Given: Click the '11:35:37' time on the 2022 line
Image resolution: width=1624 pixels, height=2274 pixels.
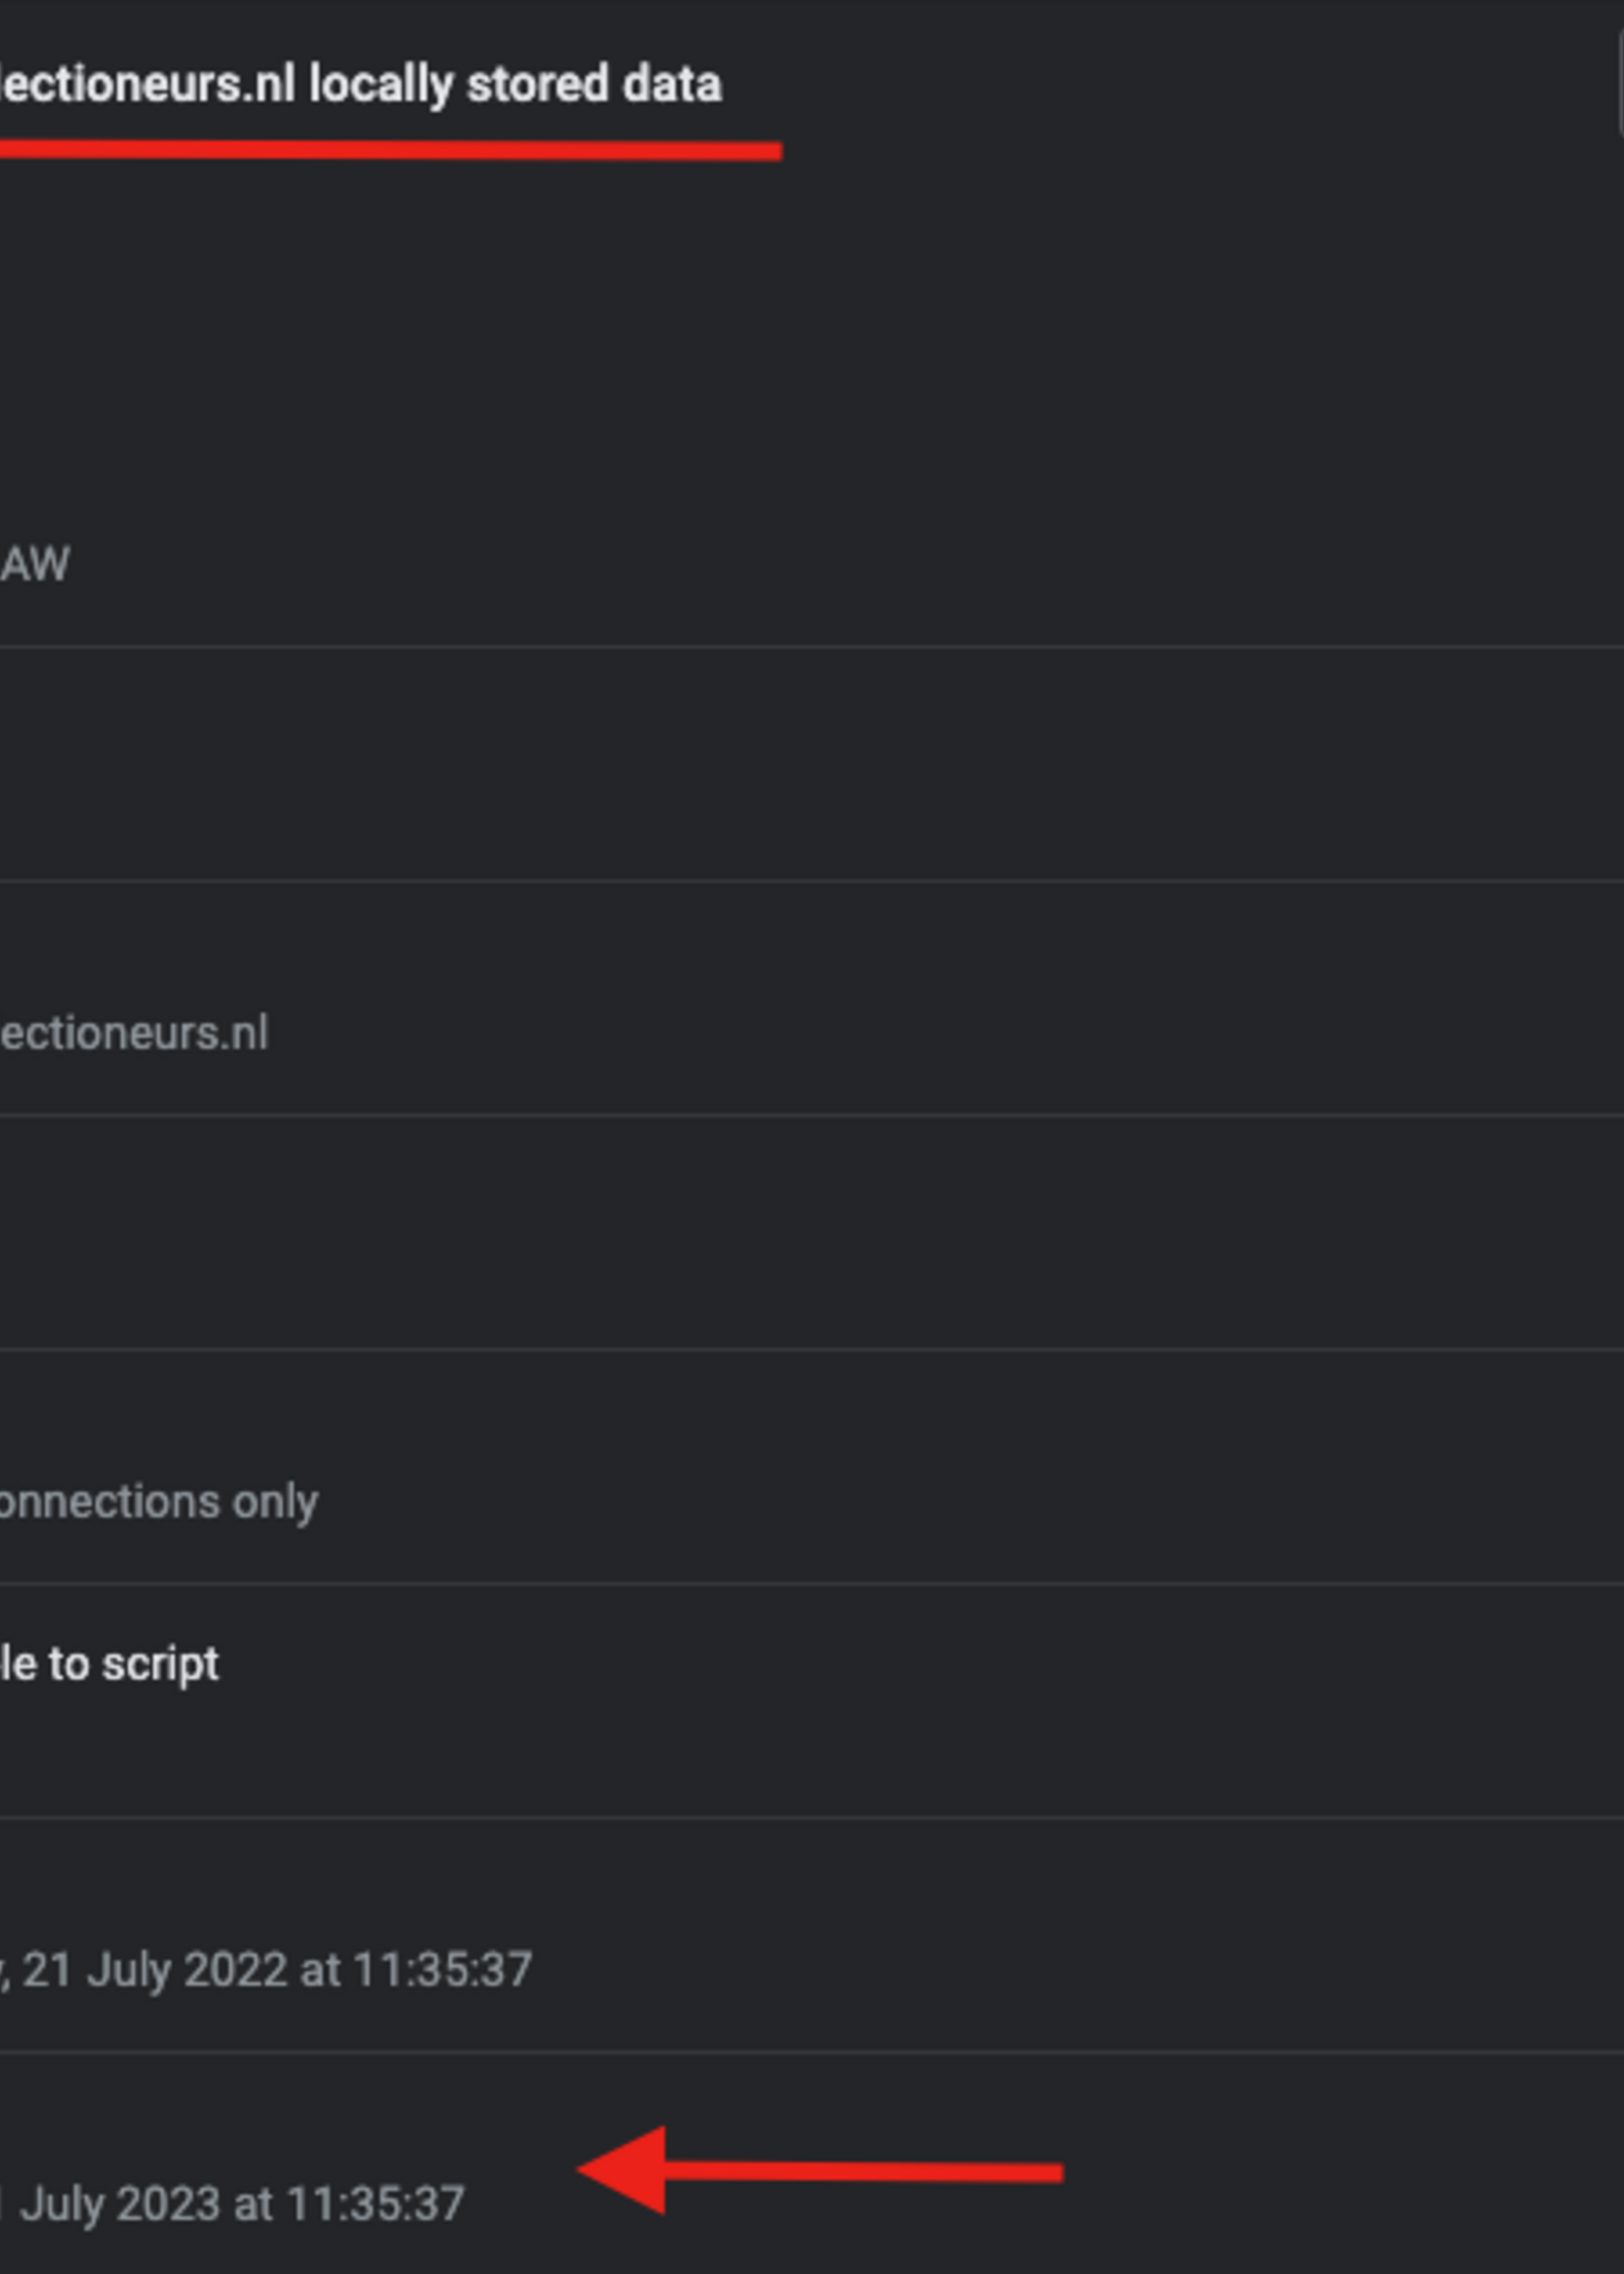Looking at the screenshot, I should coord(442,1970).
